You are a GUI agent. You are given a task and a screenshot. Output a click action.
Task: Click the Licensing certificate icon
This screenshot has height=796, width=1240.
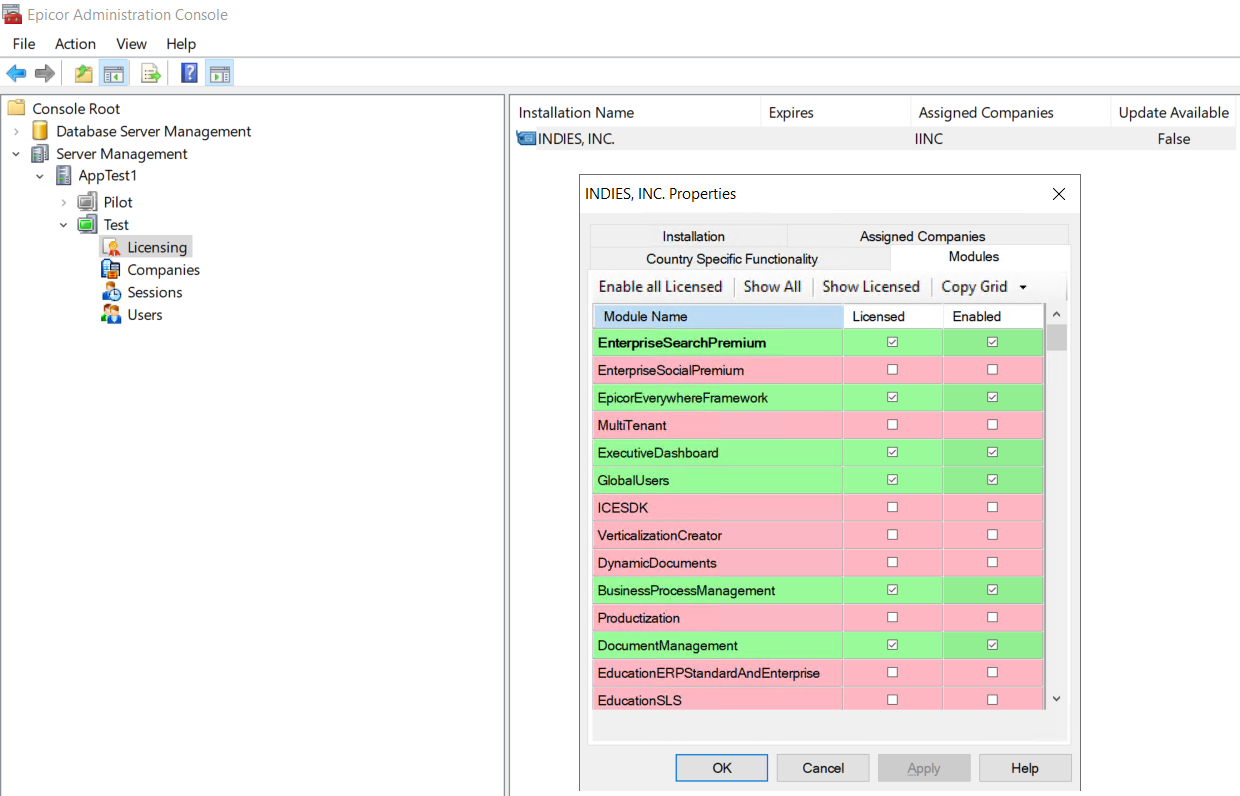pos(111,247)
